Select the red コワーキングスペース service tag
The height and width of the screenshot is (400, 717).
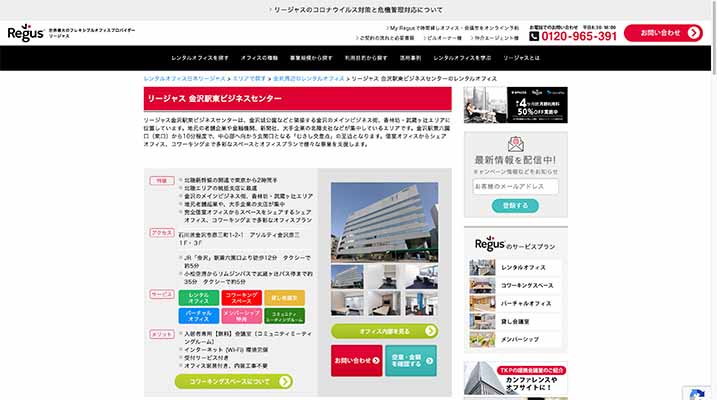[x=241, y=298]
